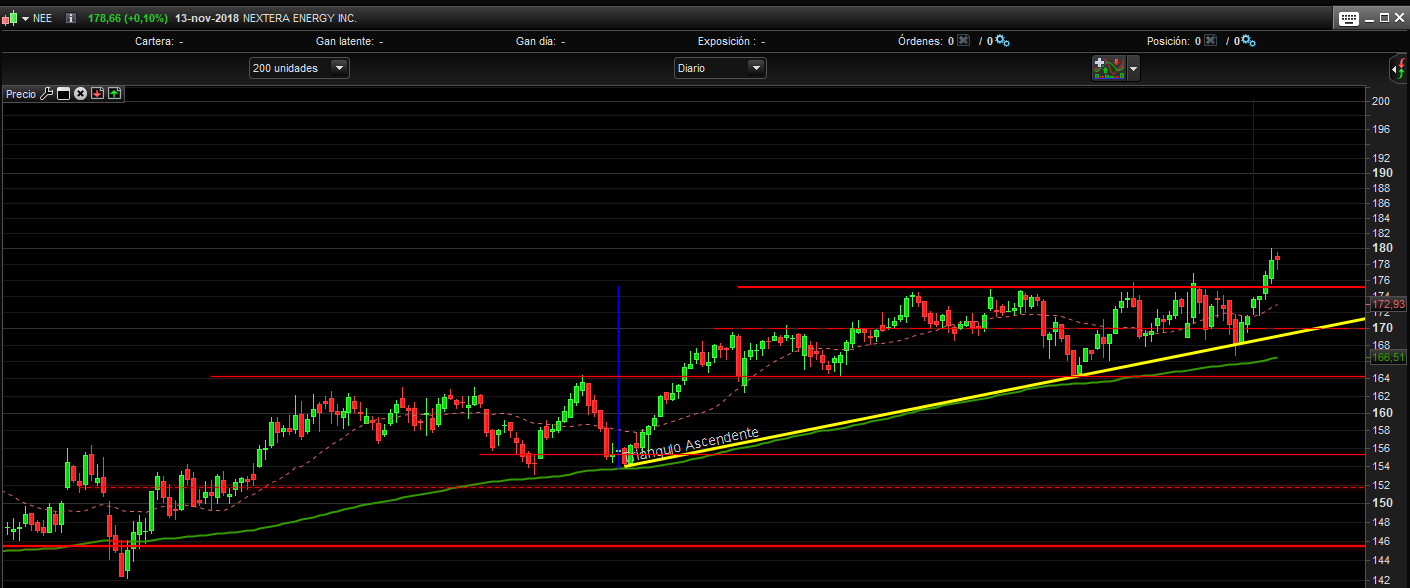
Task: Open Precio settings with the wrench icon
Action: [46, 94]
